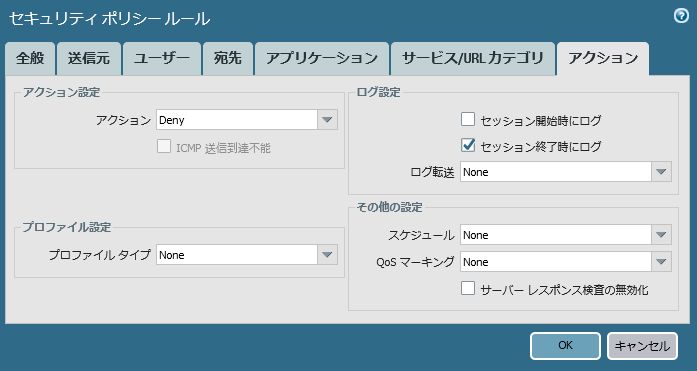
Task: Open the help icon in the title bar
Action: [681, 16]
